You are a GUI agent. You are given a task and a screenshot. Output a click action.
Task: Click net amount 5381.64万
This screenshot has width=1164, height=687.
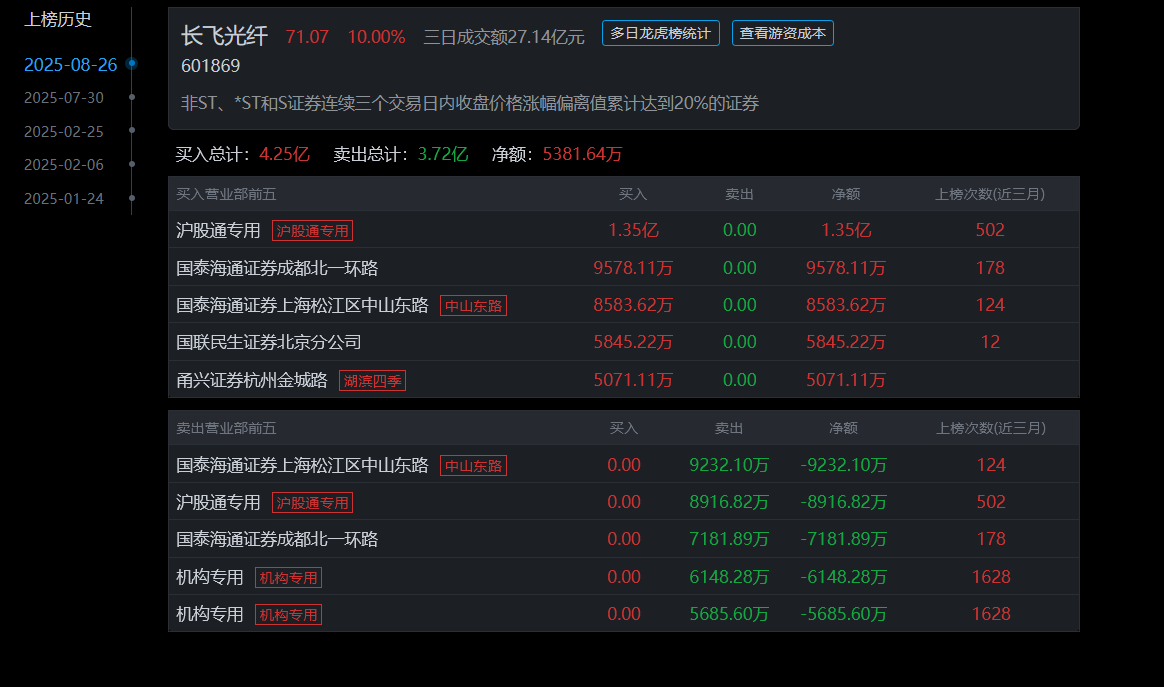(x=582, y=154)
